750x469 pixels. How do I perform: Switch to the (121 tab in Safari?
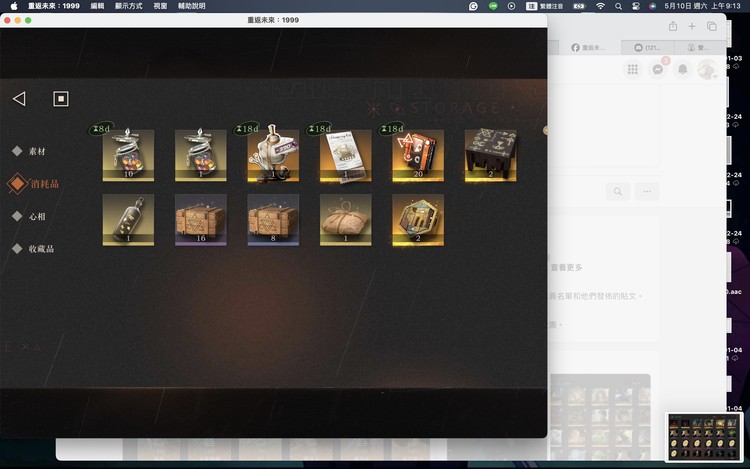[648, 47]
